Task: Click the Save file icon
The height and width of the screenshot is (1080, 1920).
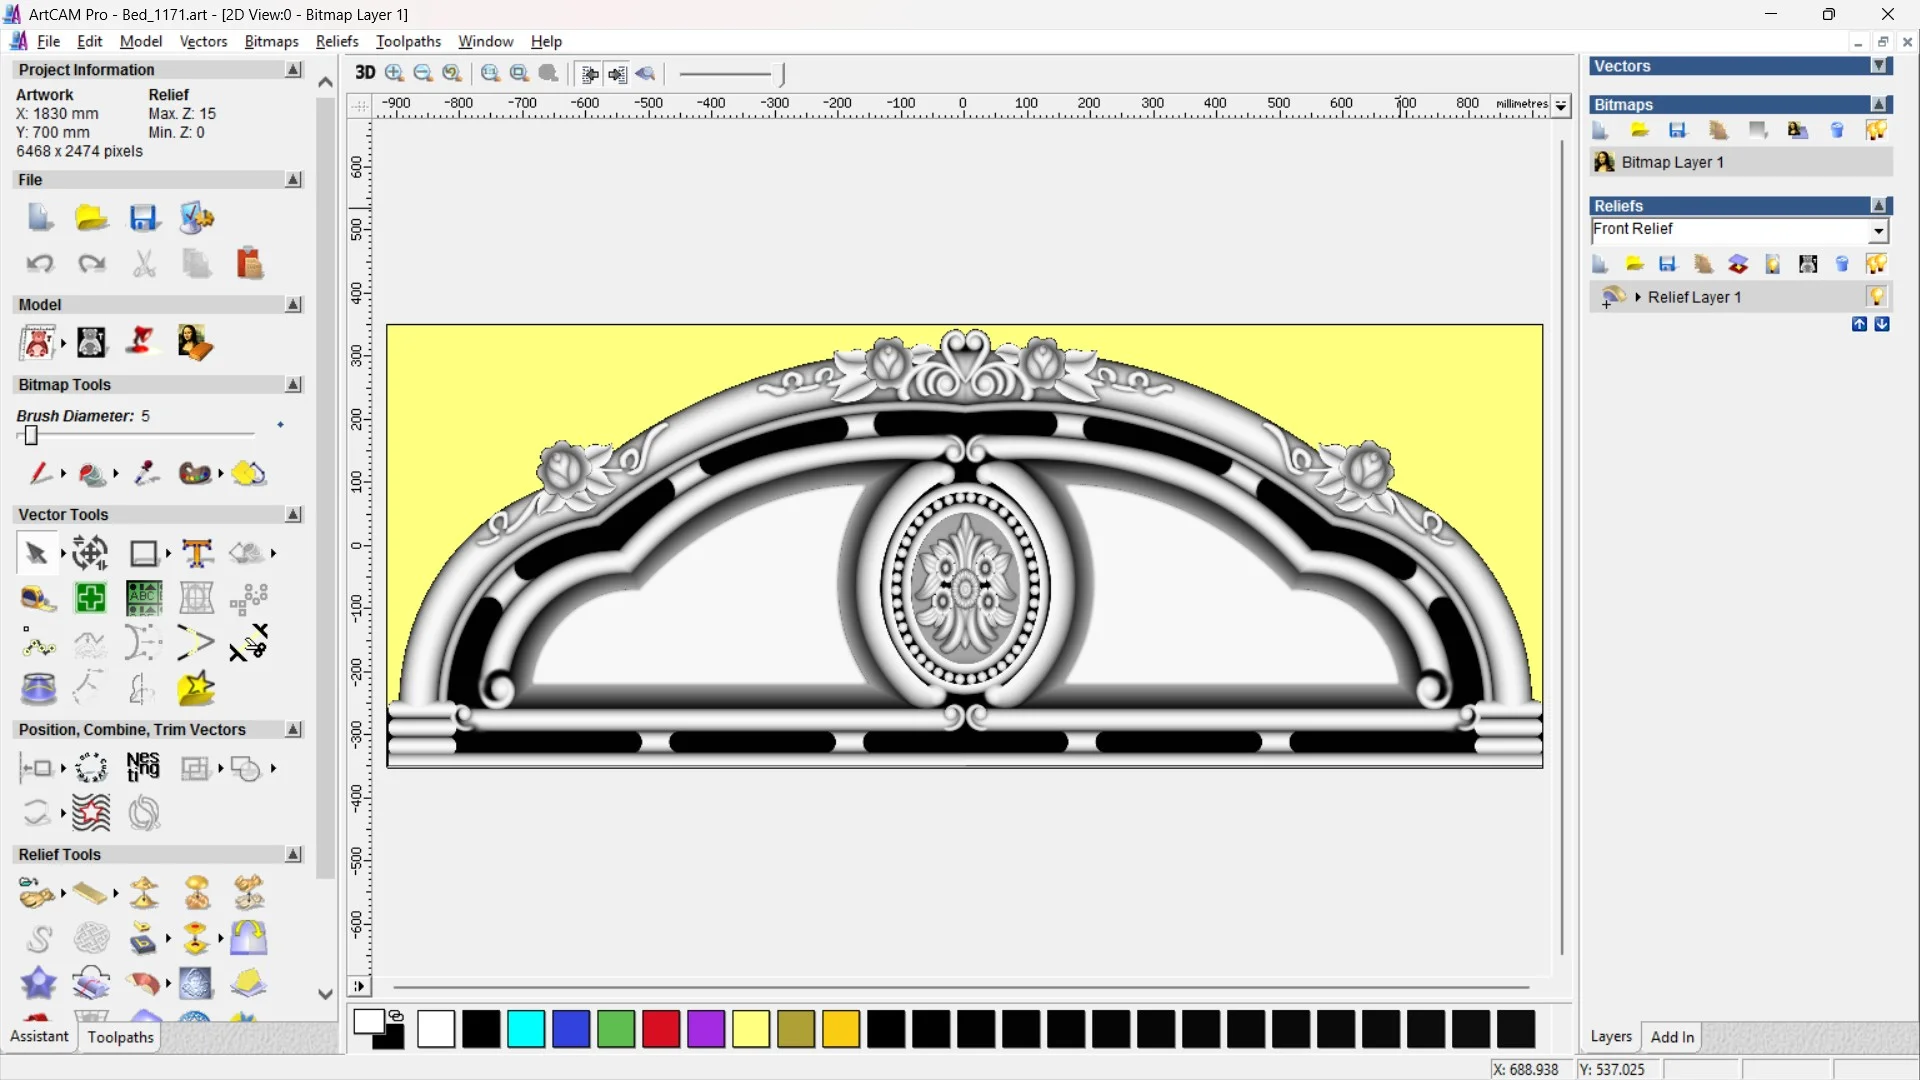Action: point(143,218)
